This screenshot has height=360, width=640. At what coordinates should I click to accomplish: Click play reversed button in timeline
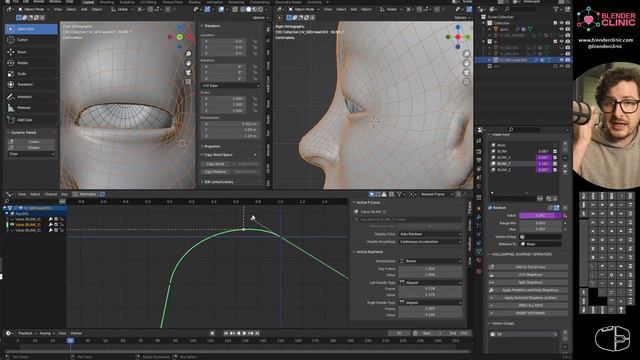click(239, 333)
